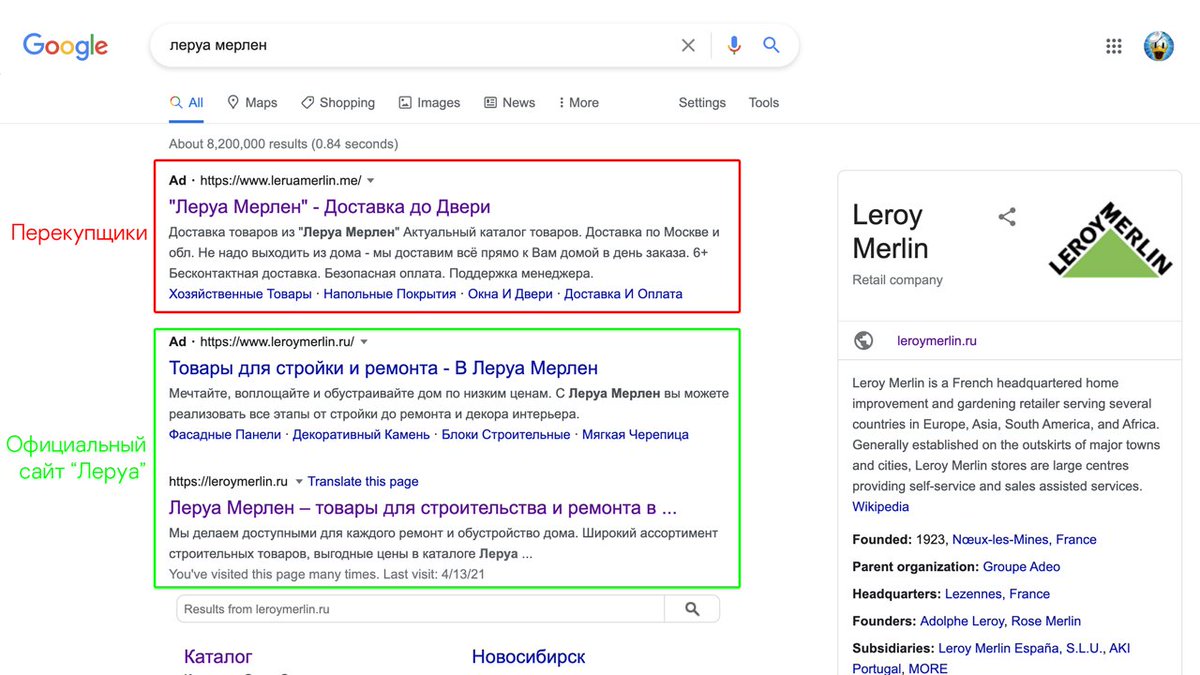Open organic result 'Леруа Мерлен – товары для строительства'
Viewport: 1200px width, 675px height.
pos(423,507)
